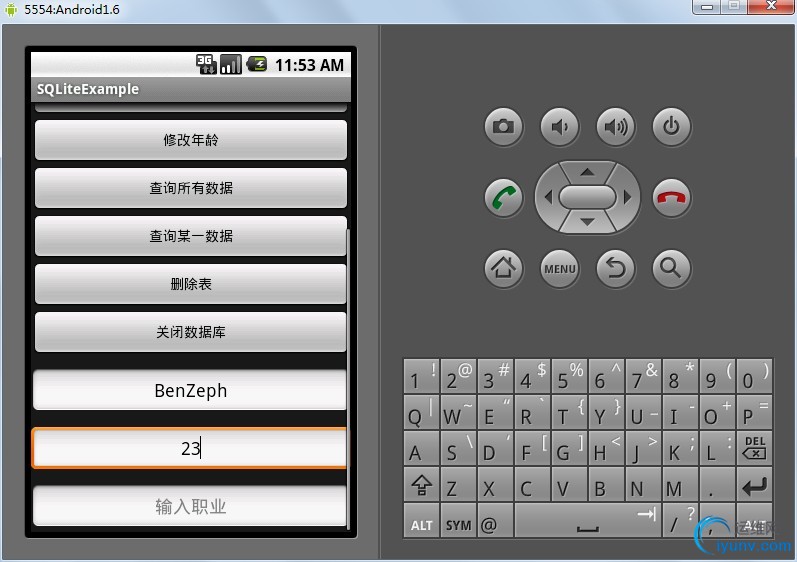The width and height of the screenshot is (797, 562).
Task: Click the P key
Action: click(754, 411)
